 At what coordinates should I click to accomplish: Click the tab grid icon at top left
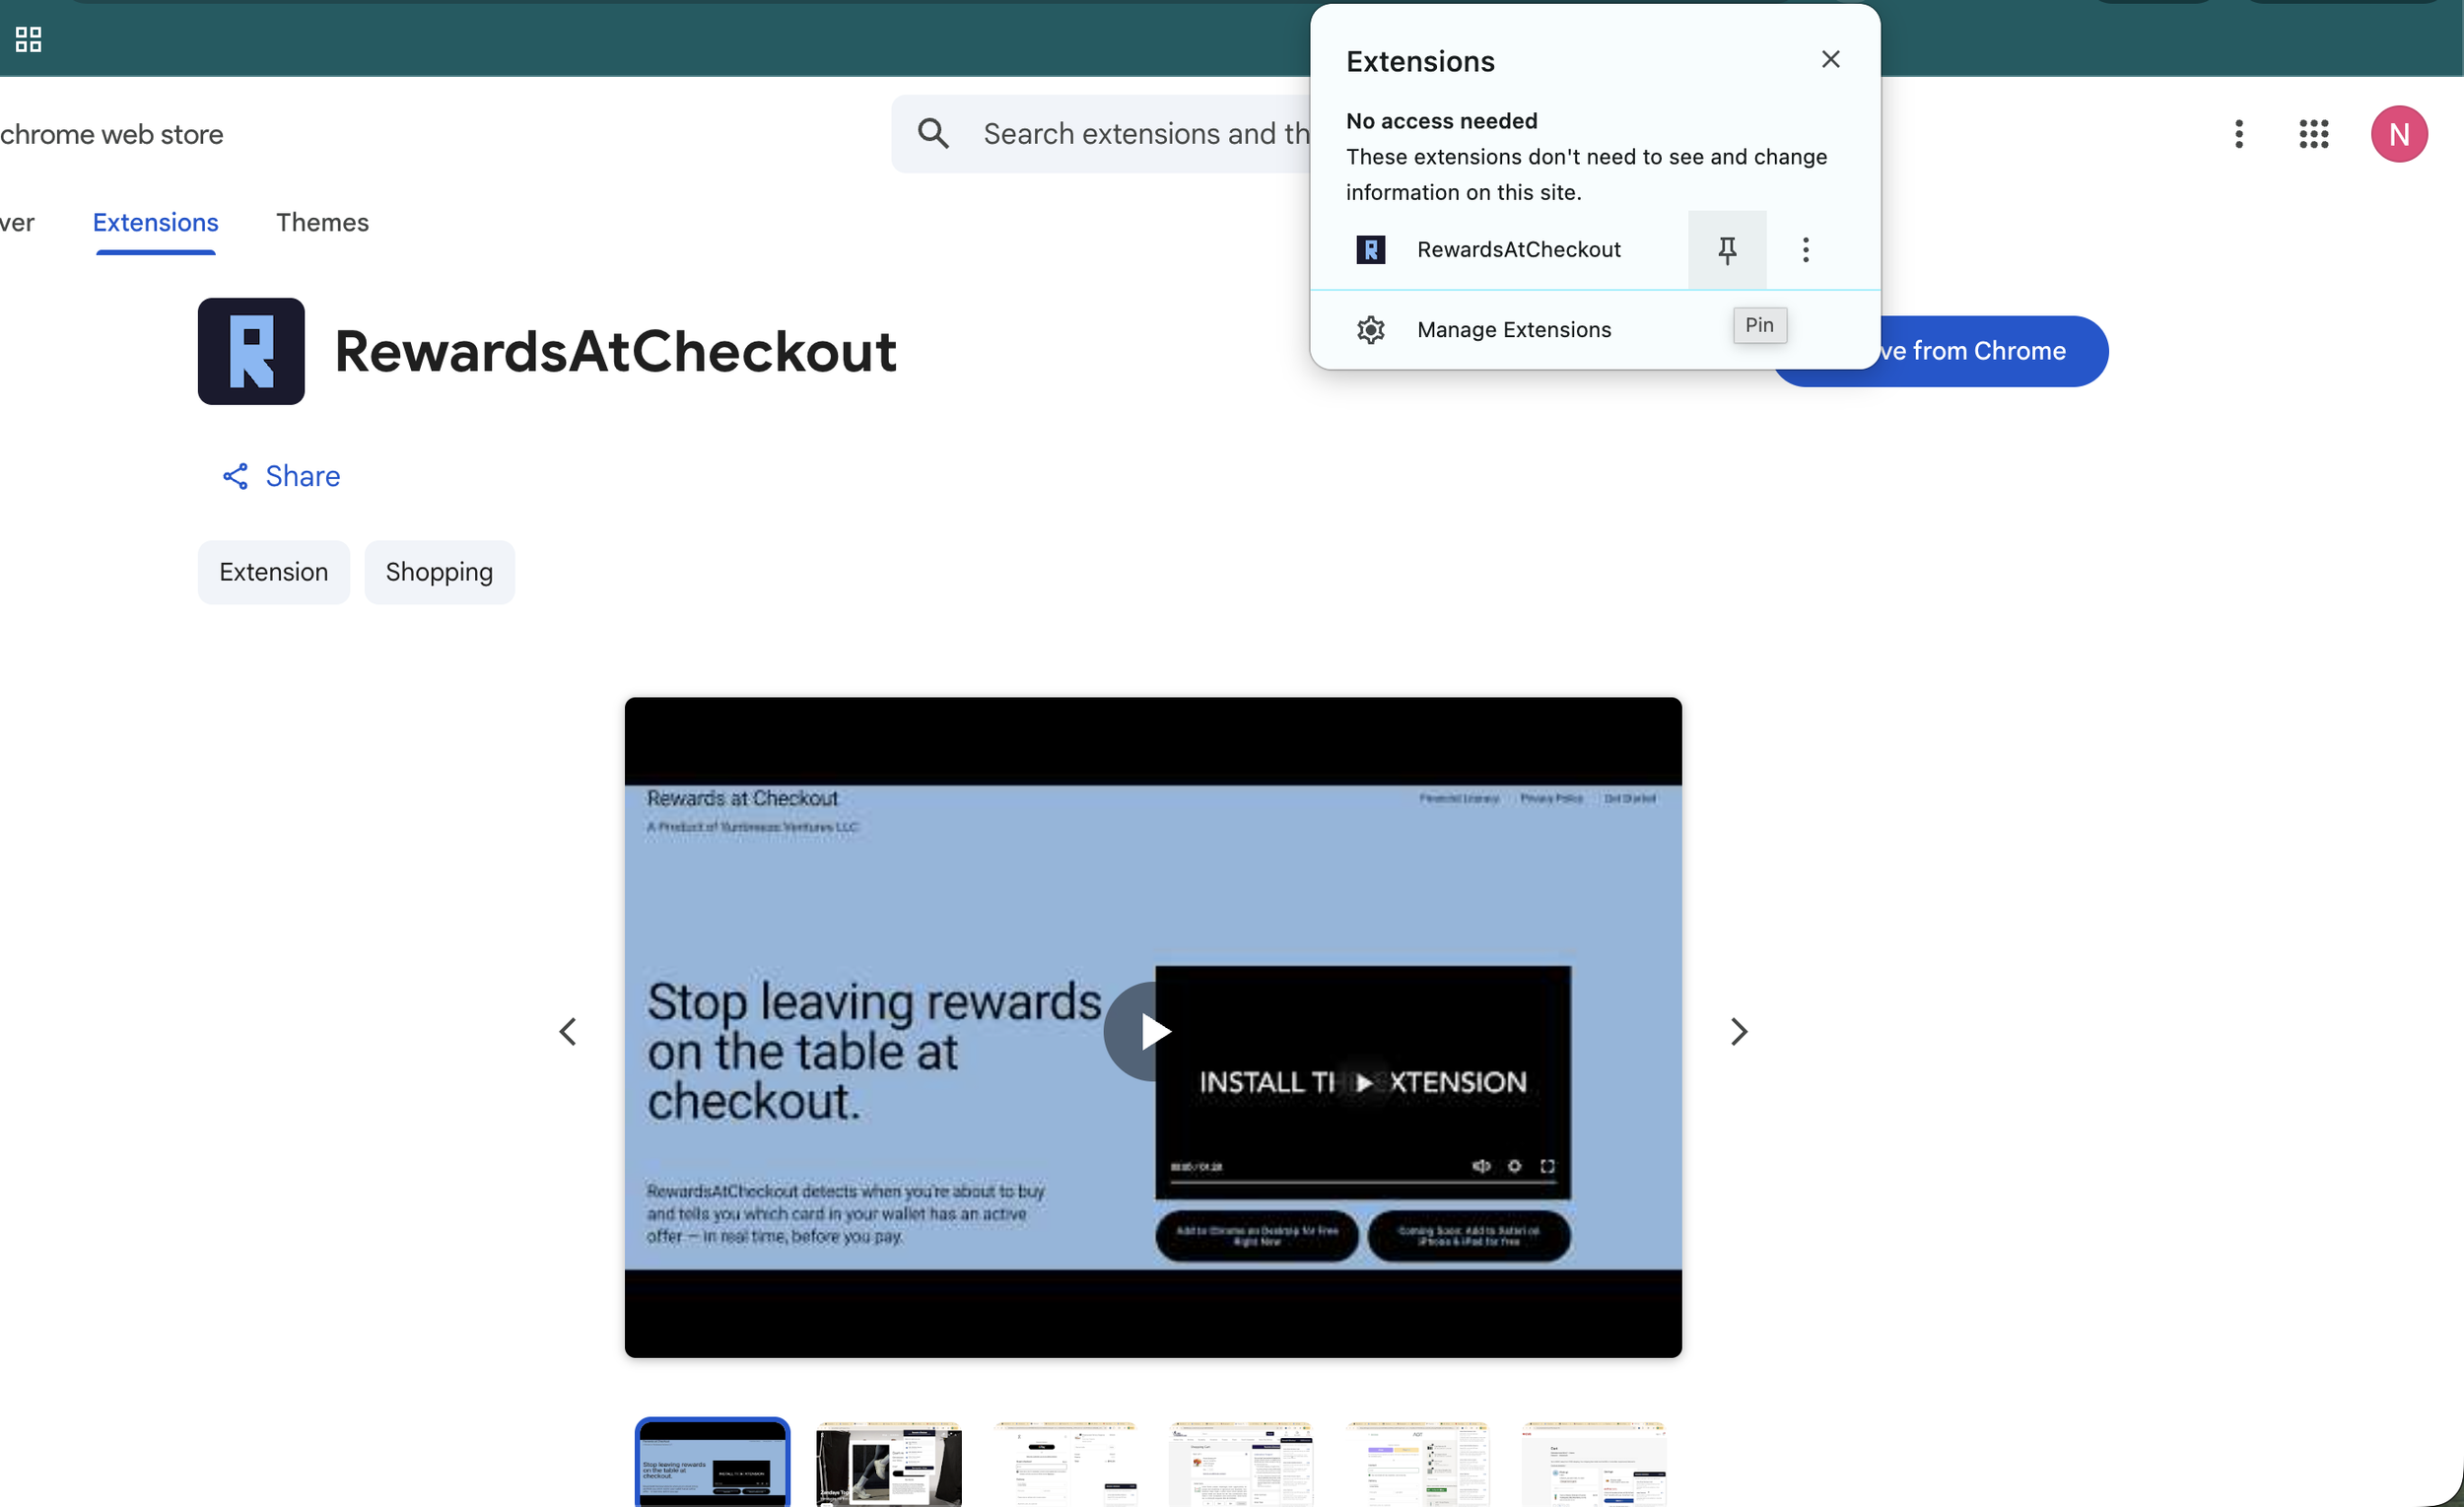28,39
